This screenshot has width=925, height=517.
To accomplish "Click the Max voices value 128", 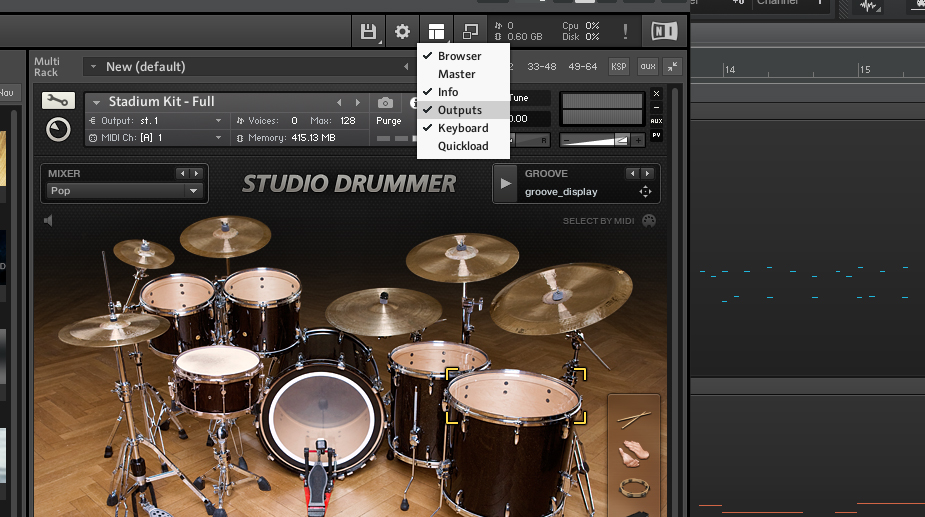I will [x=347, y=120].
